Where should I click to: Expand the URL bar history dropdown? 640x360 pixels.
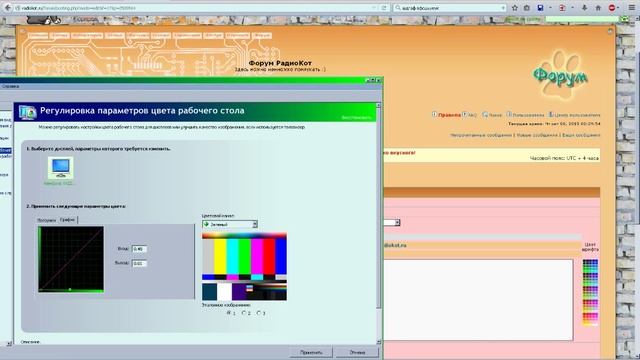tap(374, 8)
